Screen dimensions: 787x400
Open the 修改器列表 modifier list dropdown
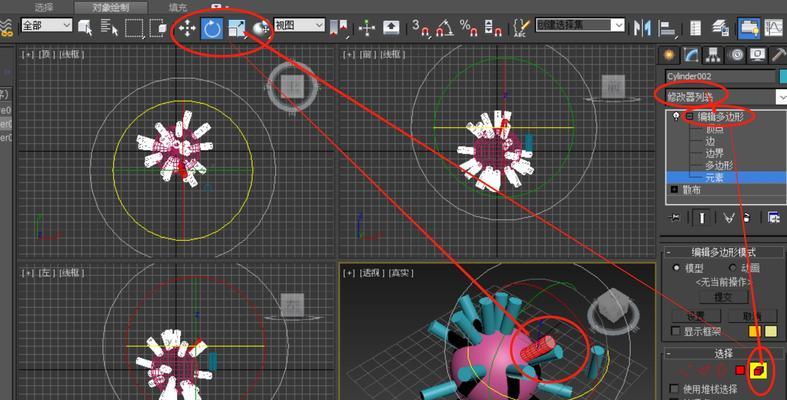tap(726, 96)
